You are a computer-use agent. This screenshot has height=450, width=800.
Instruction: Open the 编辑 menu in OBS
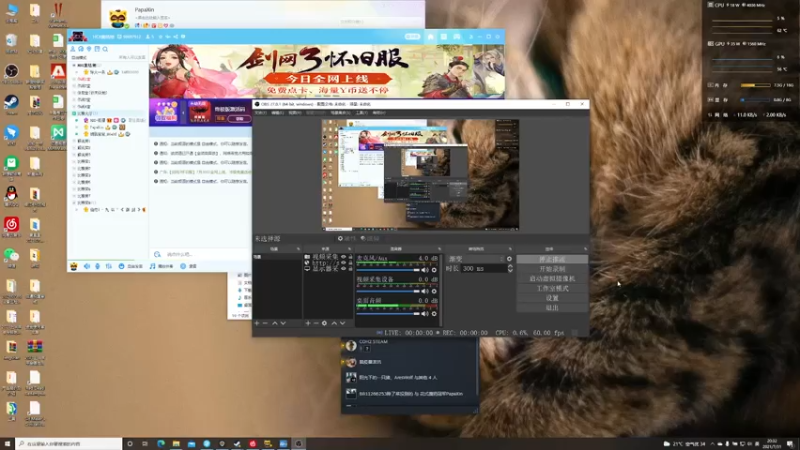[x=277, y=113]
